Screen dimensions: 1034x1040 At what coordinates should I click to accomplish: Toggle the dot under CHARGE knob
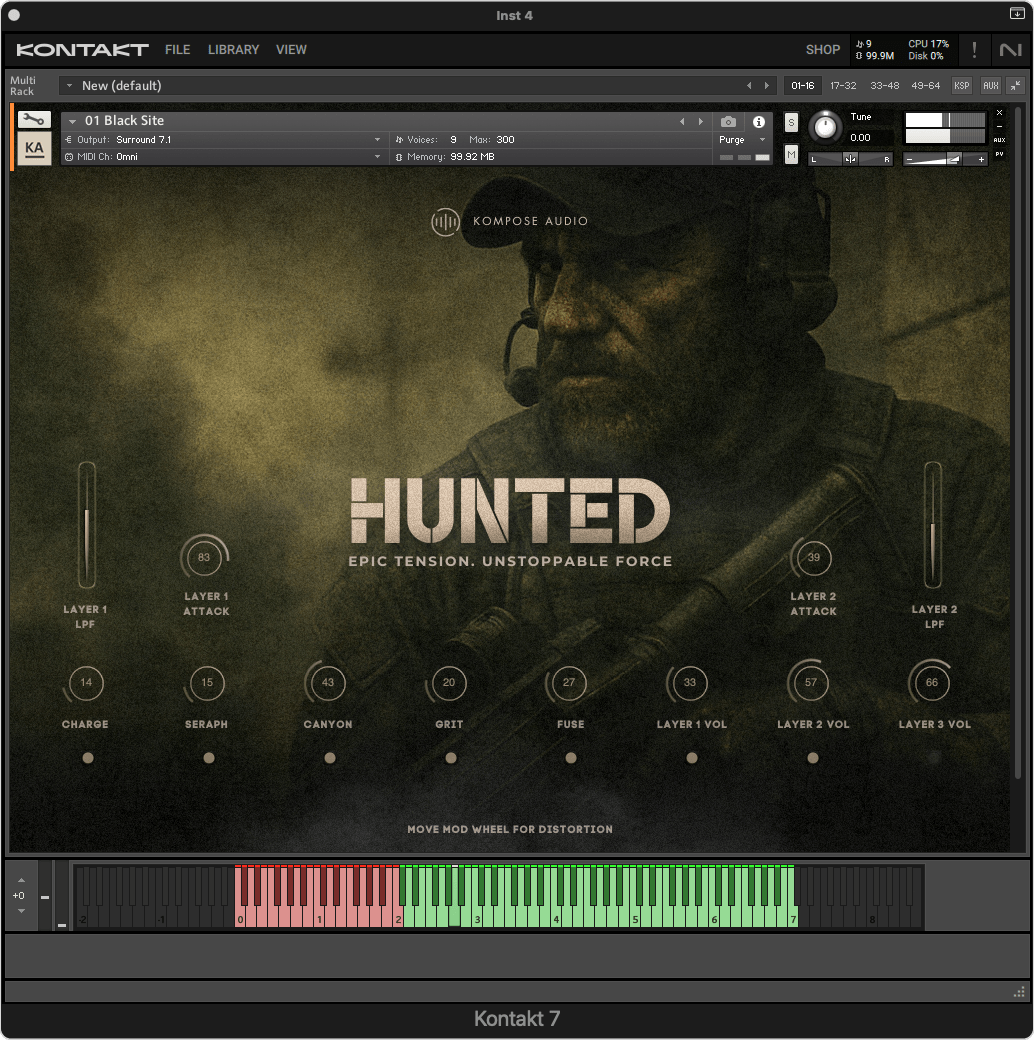coord(87,758)
